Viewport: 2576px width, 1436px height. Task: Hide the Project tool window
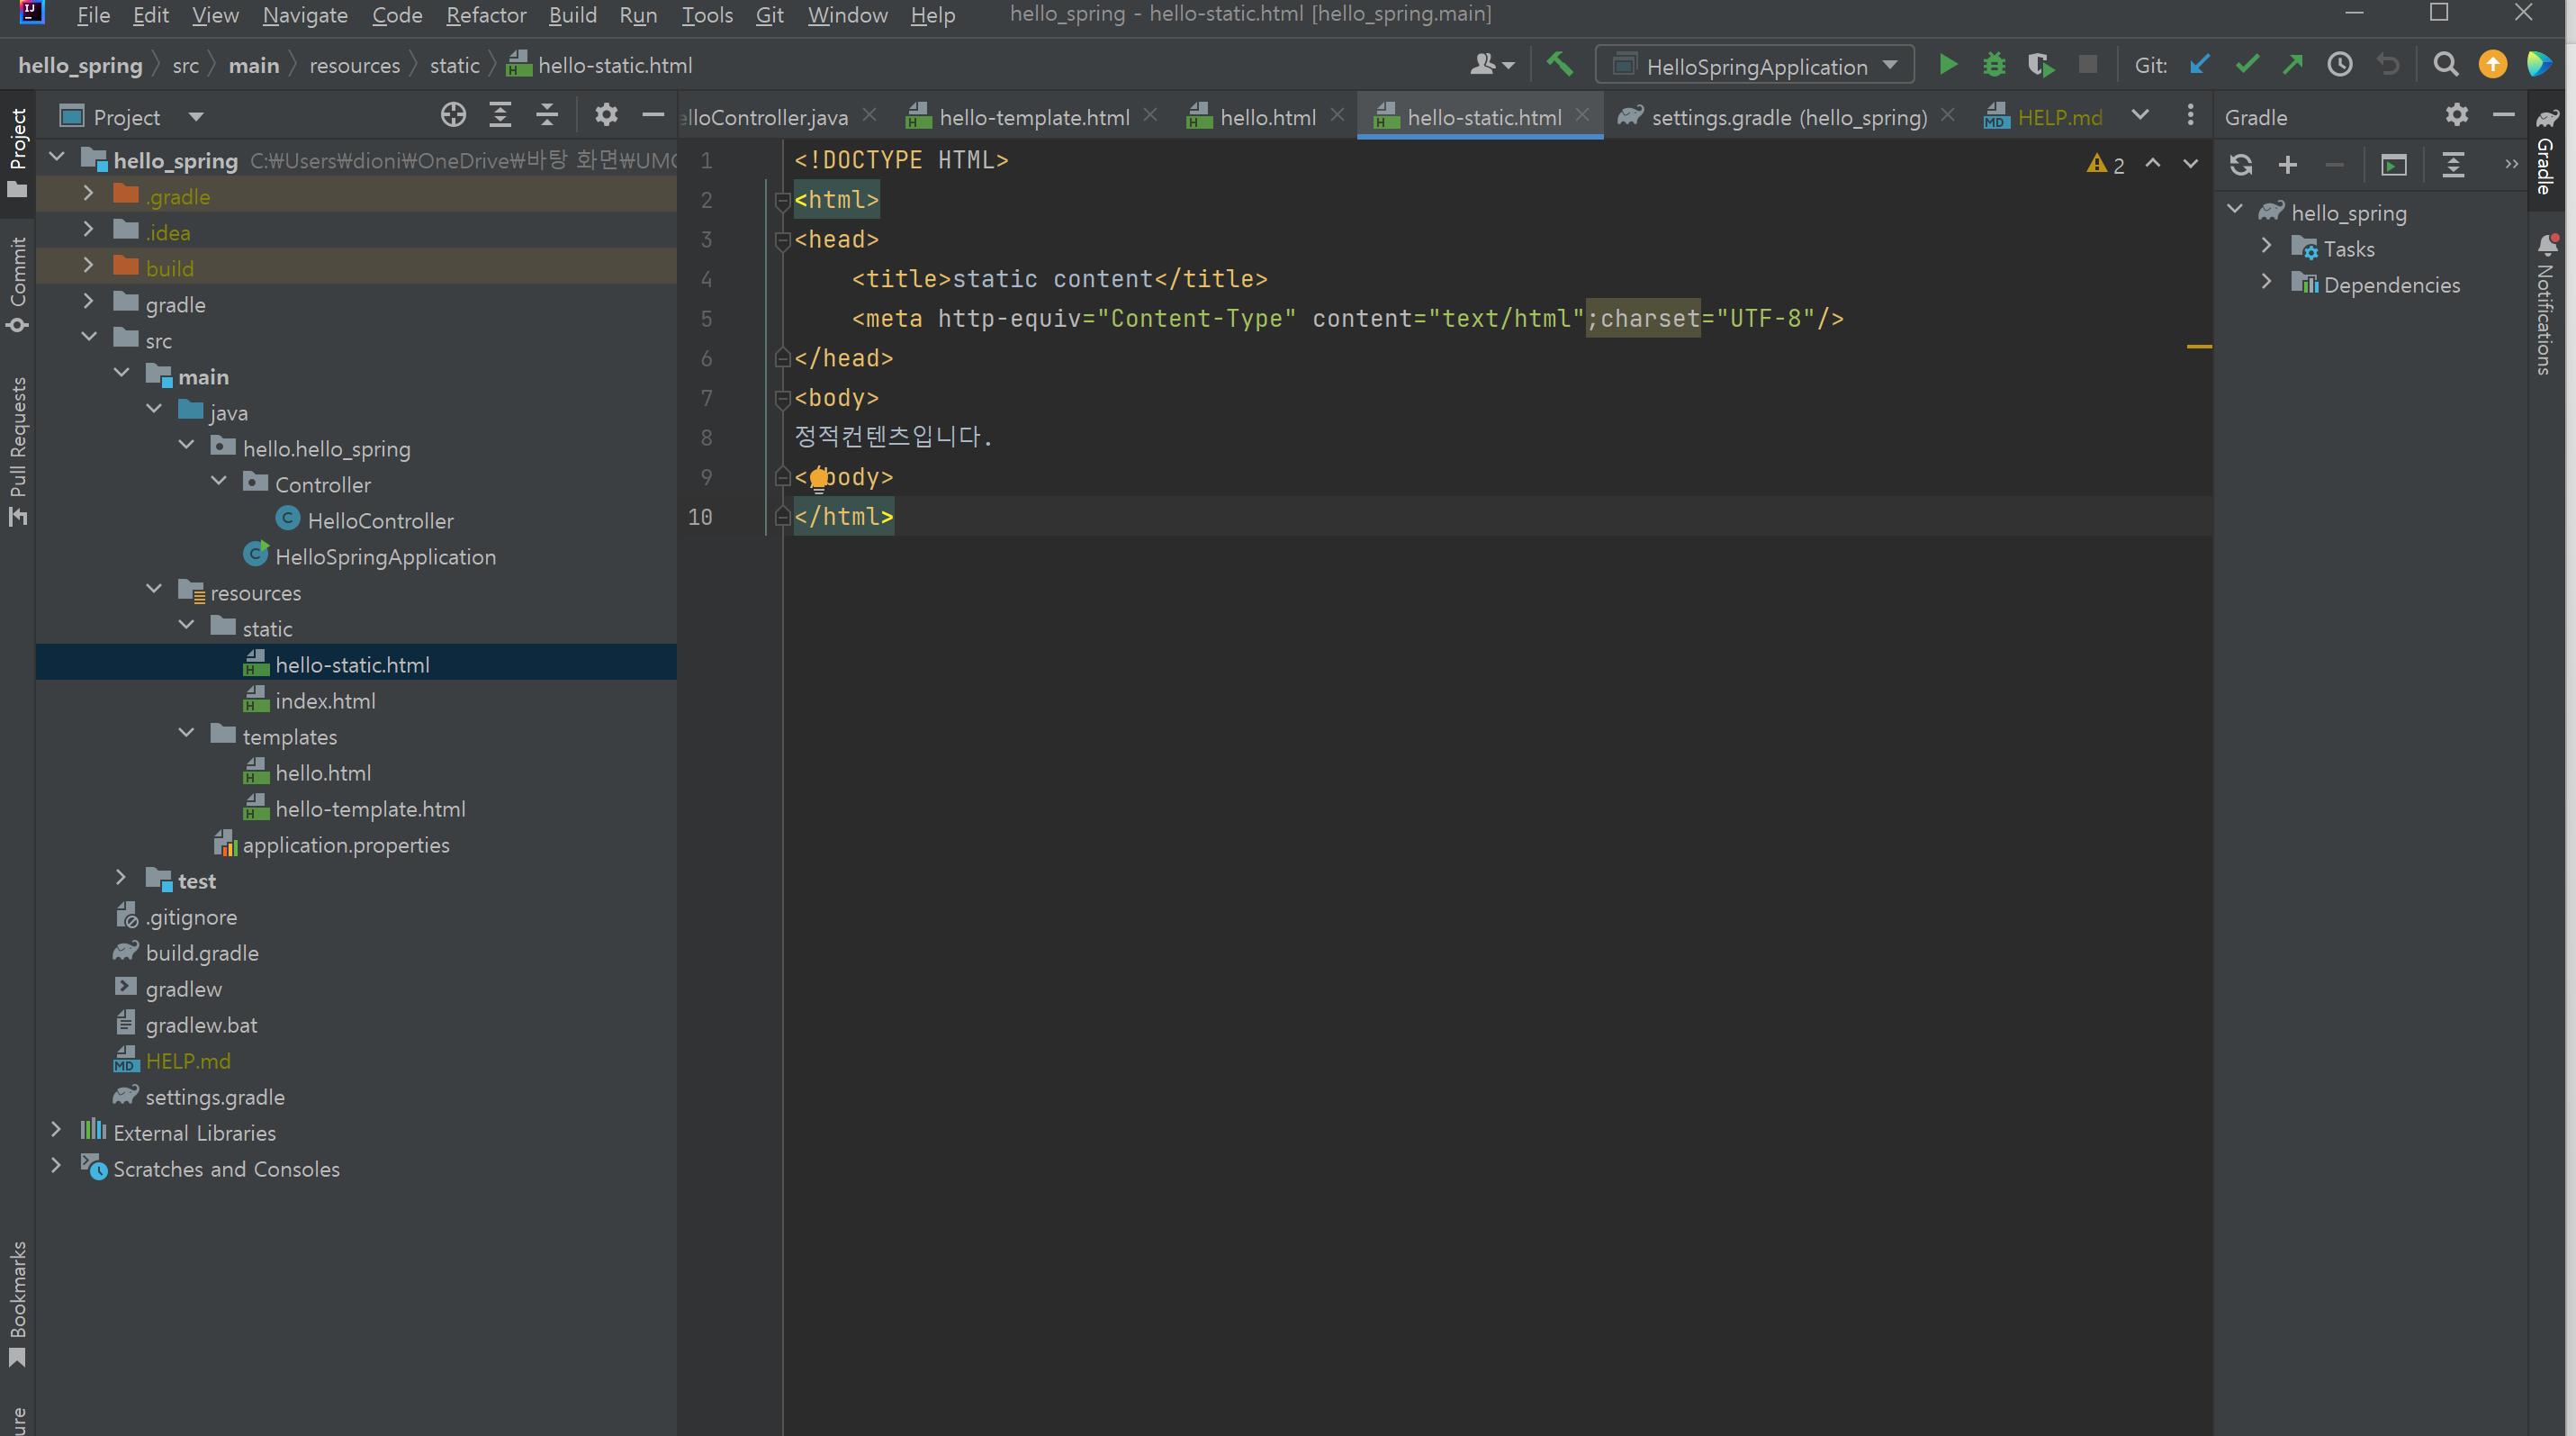[x=653, y=116]
